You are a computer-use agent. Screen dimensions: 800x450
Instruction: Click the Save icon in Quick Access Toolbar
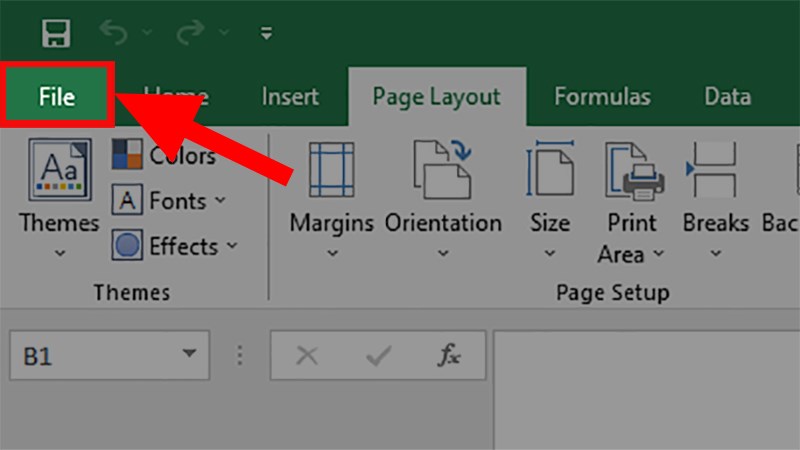tap(56, 33)
